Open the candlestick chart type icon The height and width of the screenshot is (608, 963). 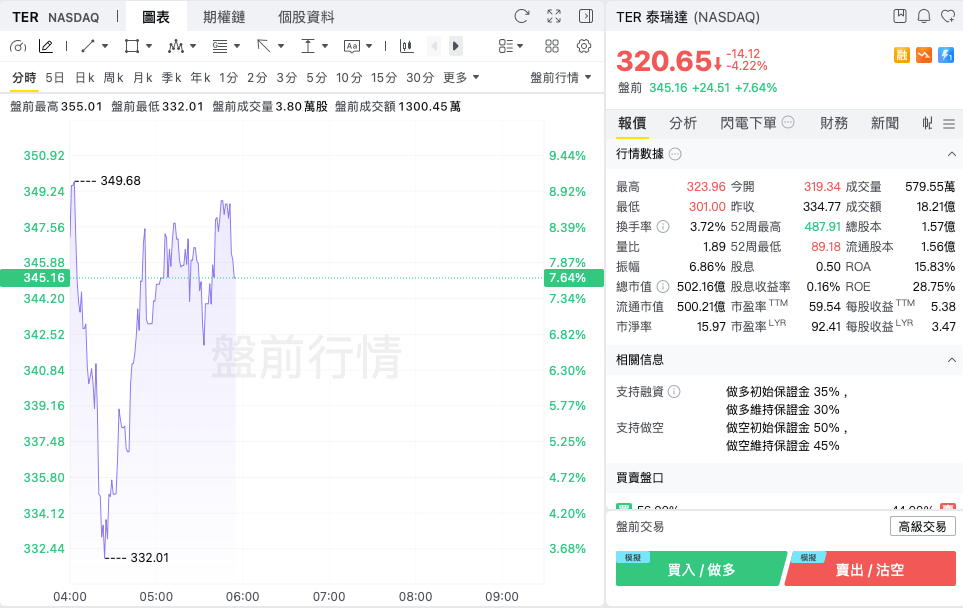click(407, 46)
